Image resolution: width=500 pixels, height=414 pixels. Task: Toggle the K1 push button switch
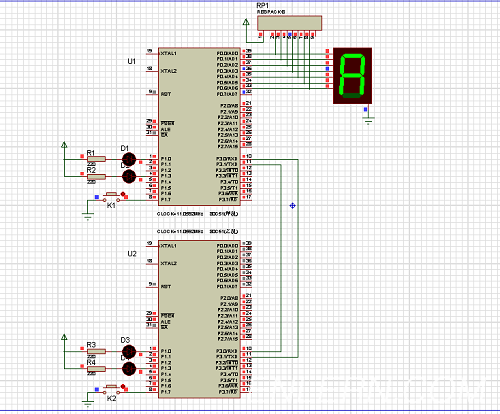(x=112, y=197)
